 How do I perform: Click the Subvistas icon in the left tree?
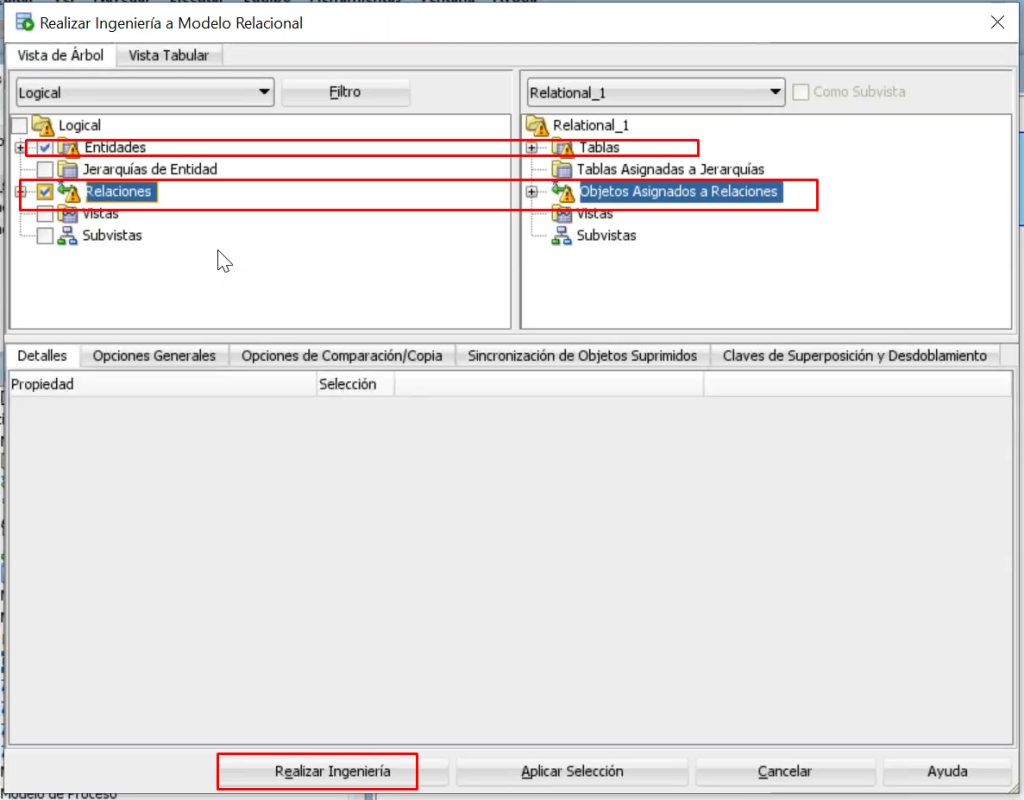pyautogui.click(x=68, y=235)
